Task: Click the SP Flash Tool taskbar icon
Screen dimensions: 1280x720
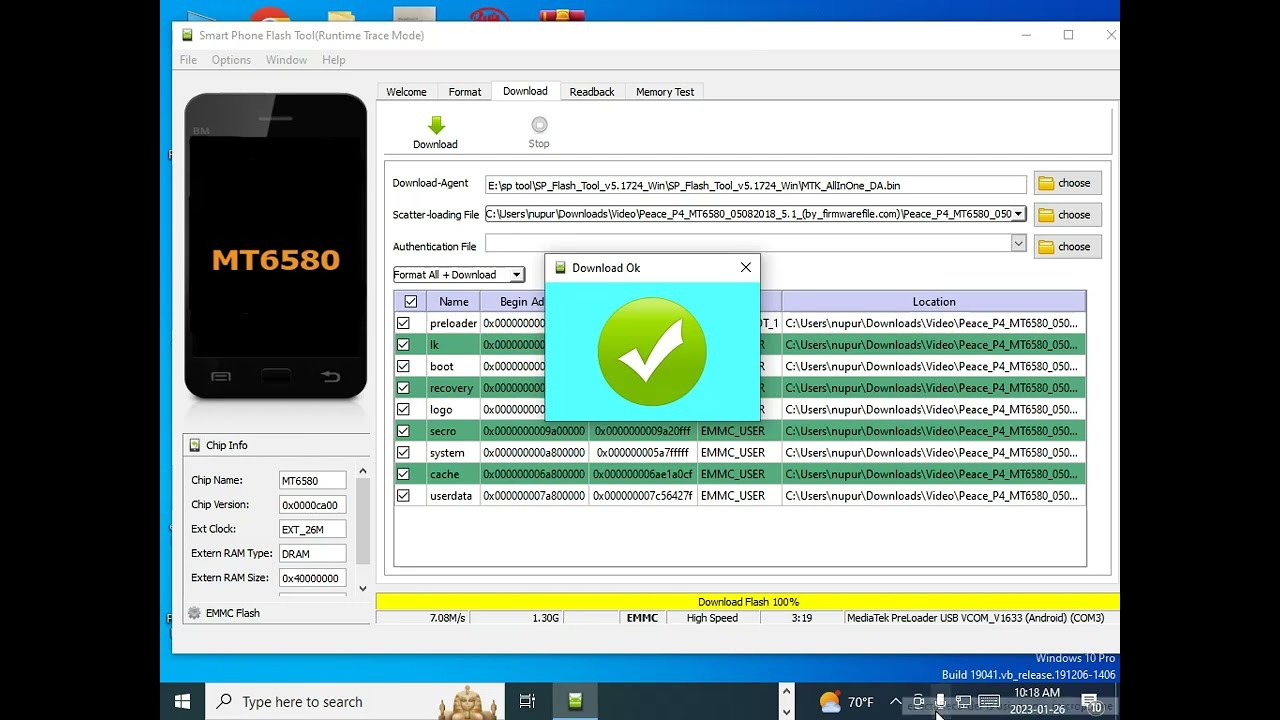Action: point(575,702)
